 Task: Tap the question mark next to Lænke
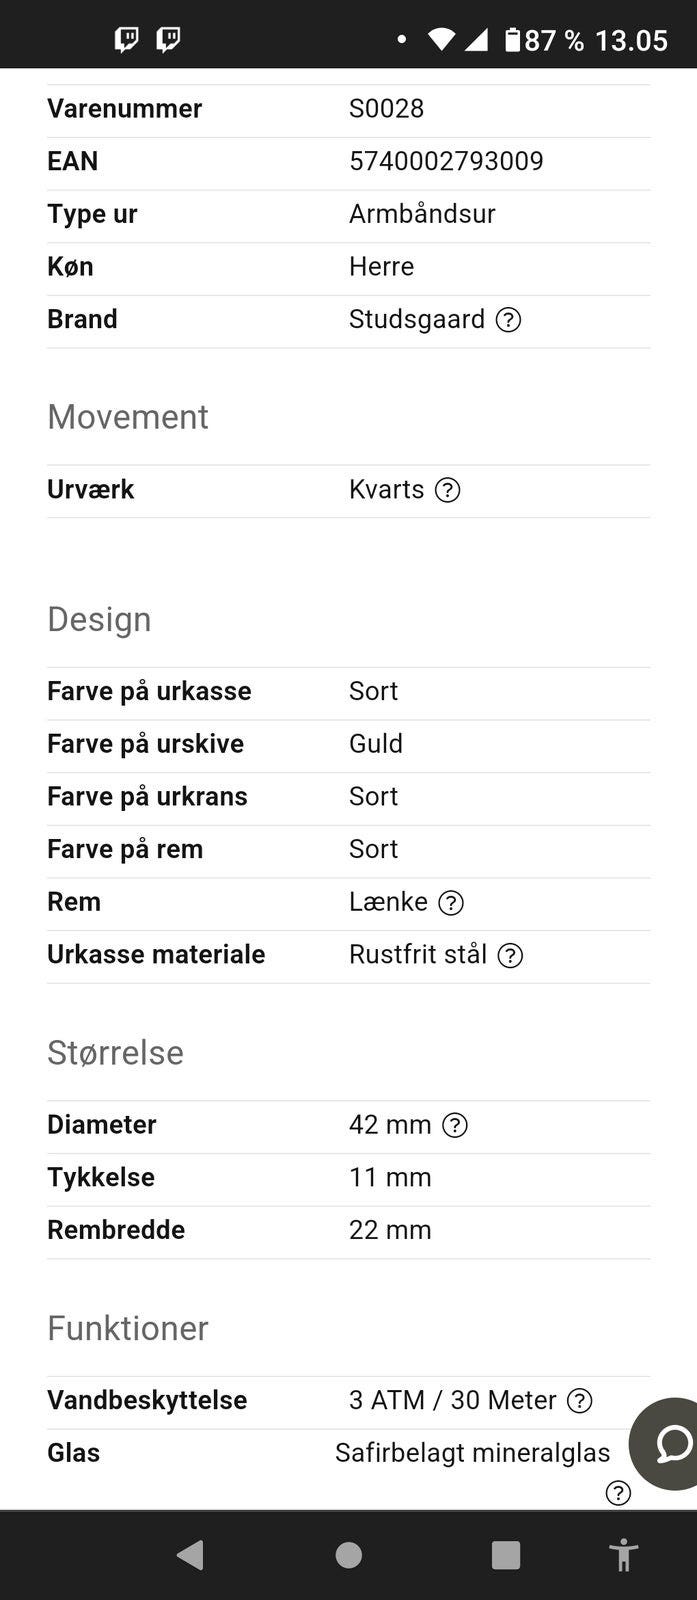pyautogui.click(x=451, y=903)
